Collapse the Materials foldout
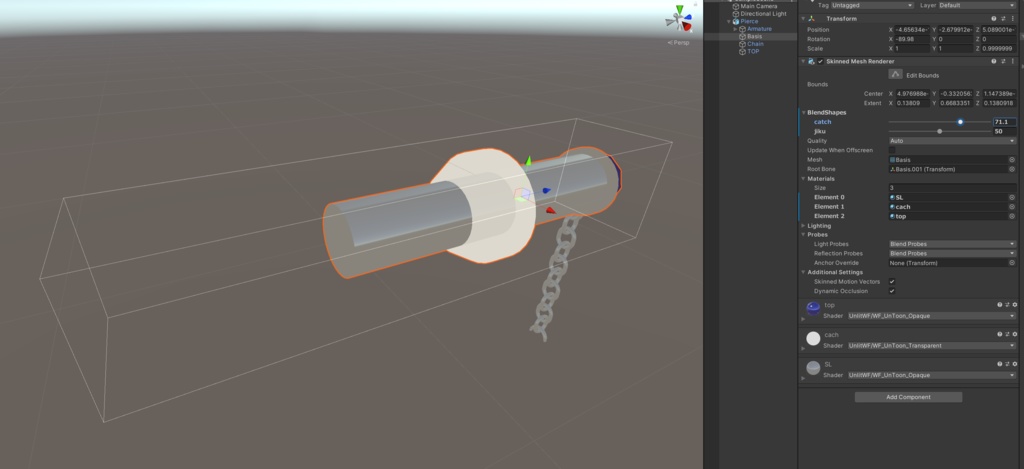 point(804,179)
